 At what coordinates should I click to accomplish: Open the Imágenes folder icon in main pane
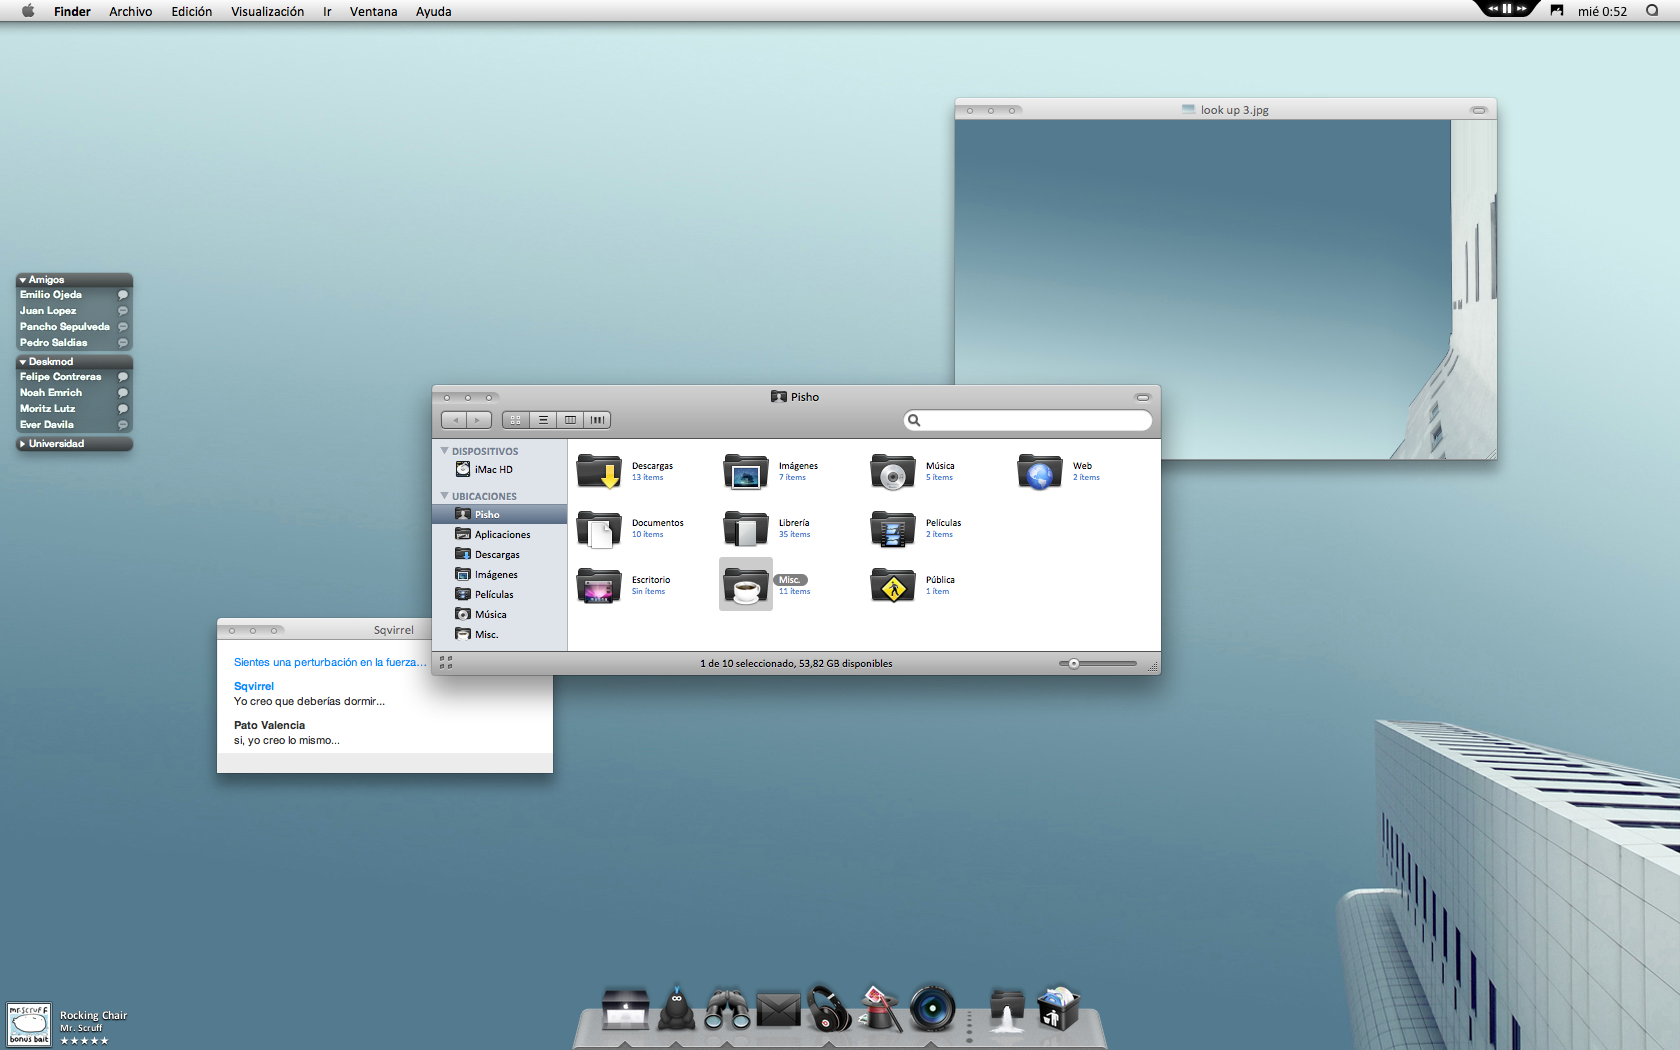click(x=746, y=471)
